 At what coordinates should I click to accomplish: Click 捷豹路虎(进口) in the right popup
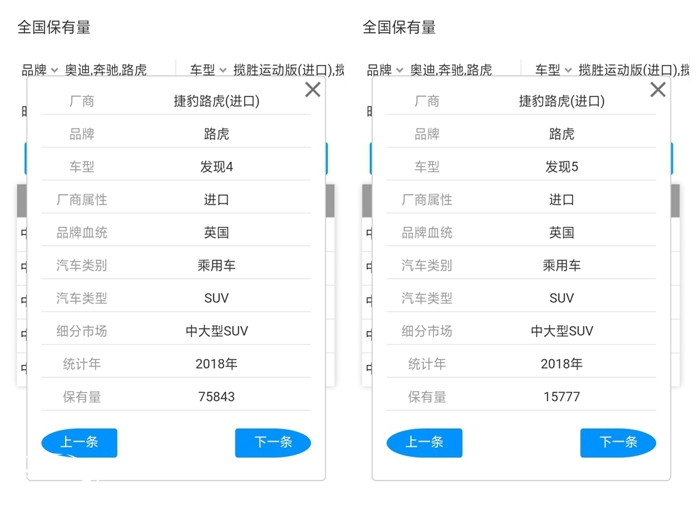(562, 101)
